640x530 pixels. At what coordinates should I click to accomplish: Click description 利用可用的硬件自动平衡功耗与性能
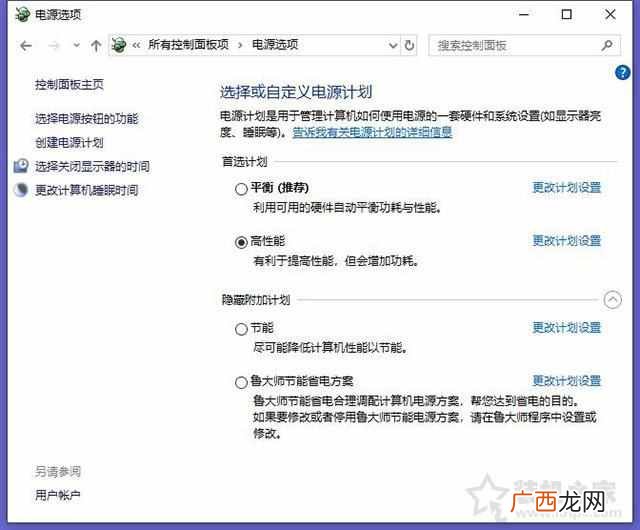pyautogui.click(x=347, y=208)
